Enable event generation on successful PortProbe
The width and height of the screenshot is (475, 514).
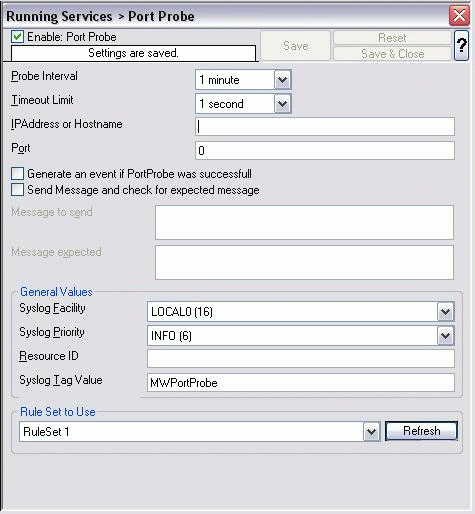click(x=17, y=174)
